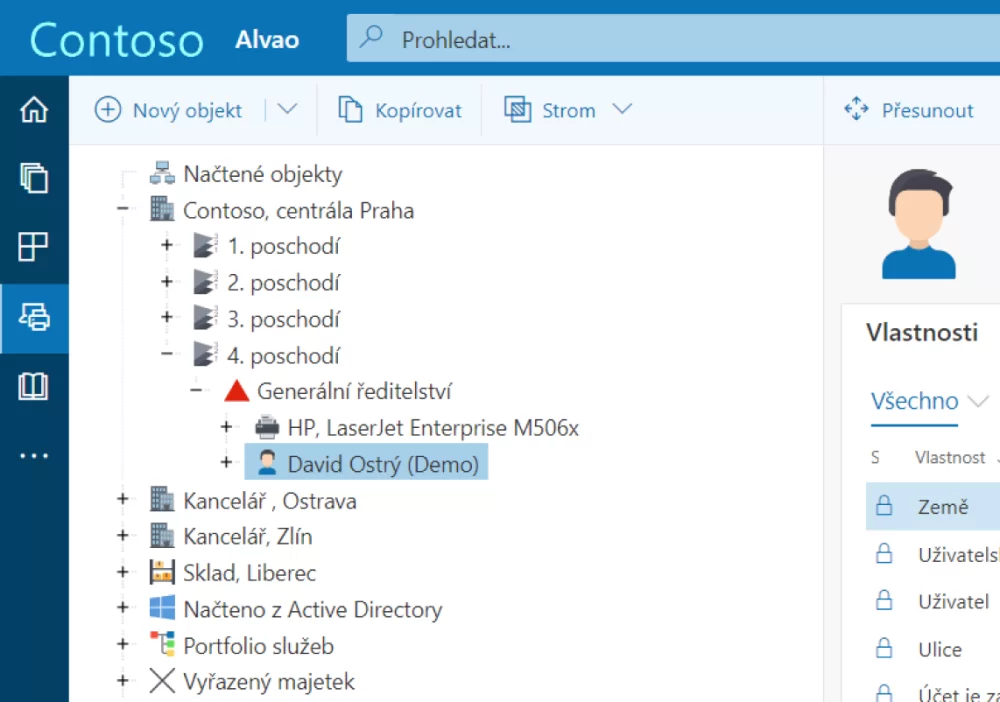Open the Nový objekt dropdown arrow
1000x702 pixels.
point(287,110)
